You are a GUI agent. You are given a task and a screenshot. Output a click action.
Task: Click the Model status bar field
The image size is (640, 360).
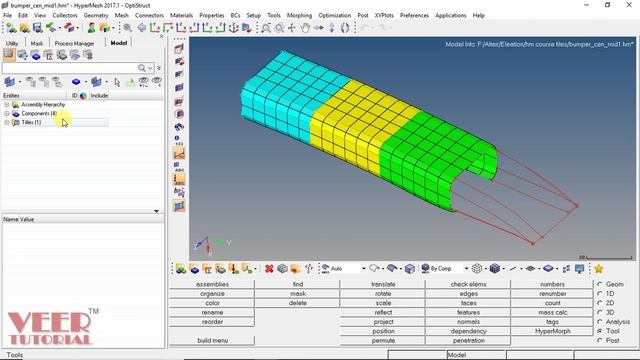tap(476, 355)
